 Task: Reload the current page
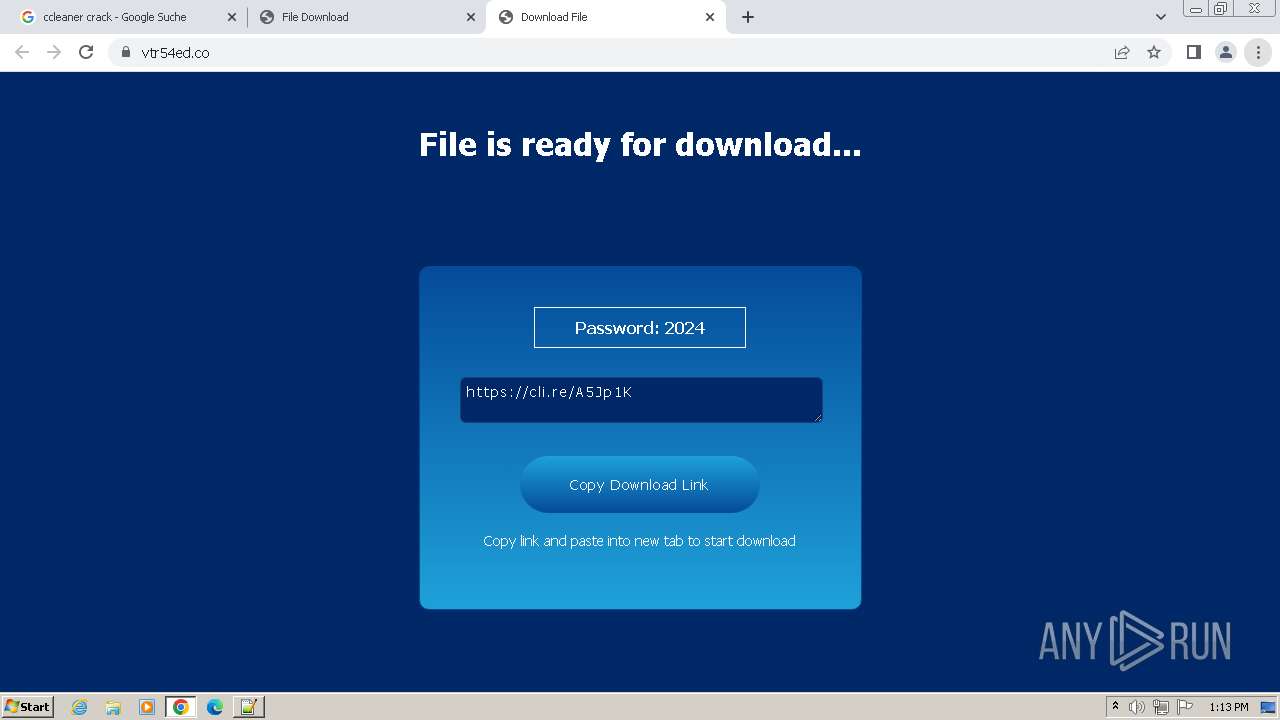(86, 52)
